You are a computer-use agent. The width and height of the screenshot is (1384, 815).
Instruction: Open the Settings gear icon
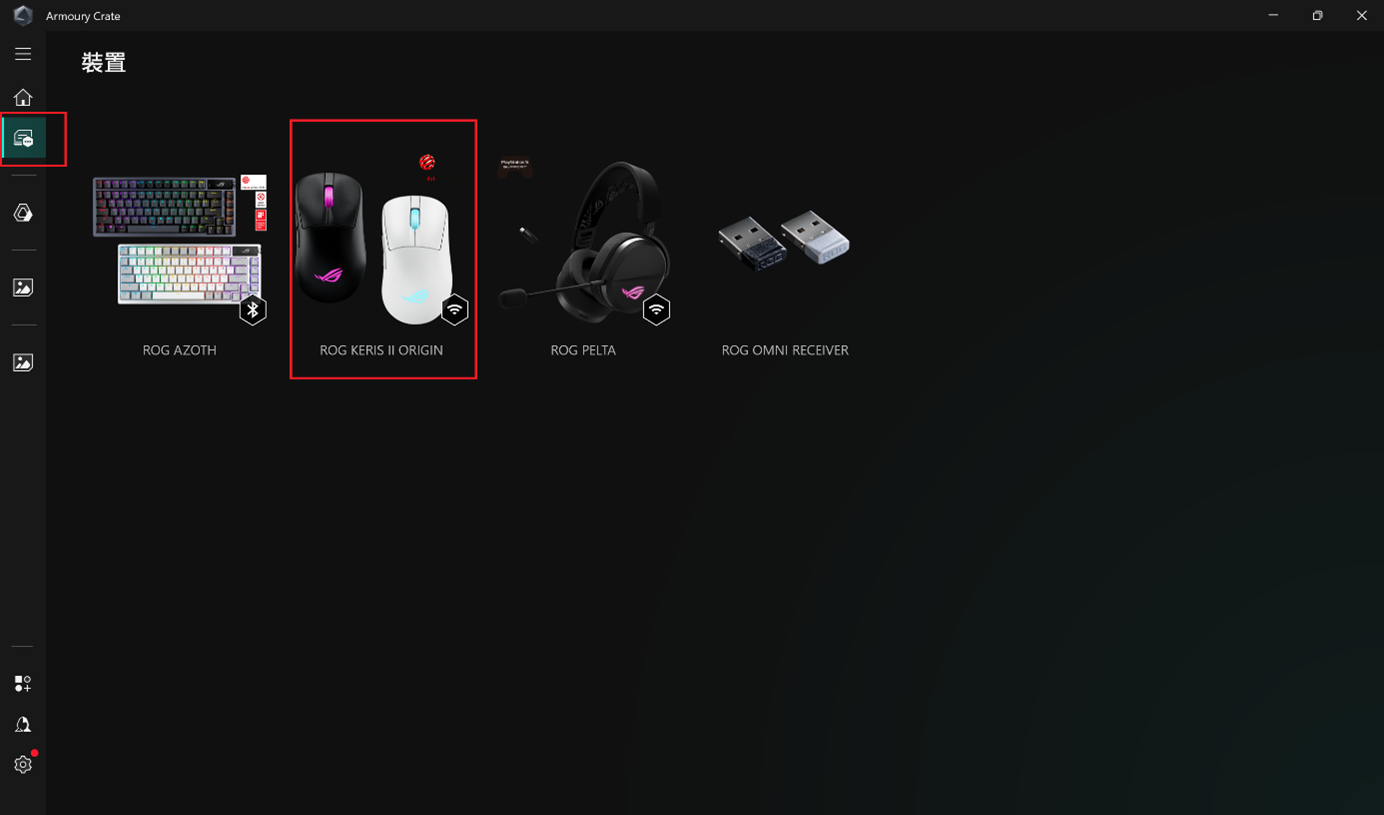click(x=23, y=764)
